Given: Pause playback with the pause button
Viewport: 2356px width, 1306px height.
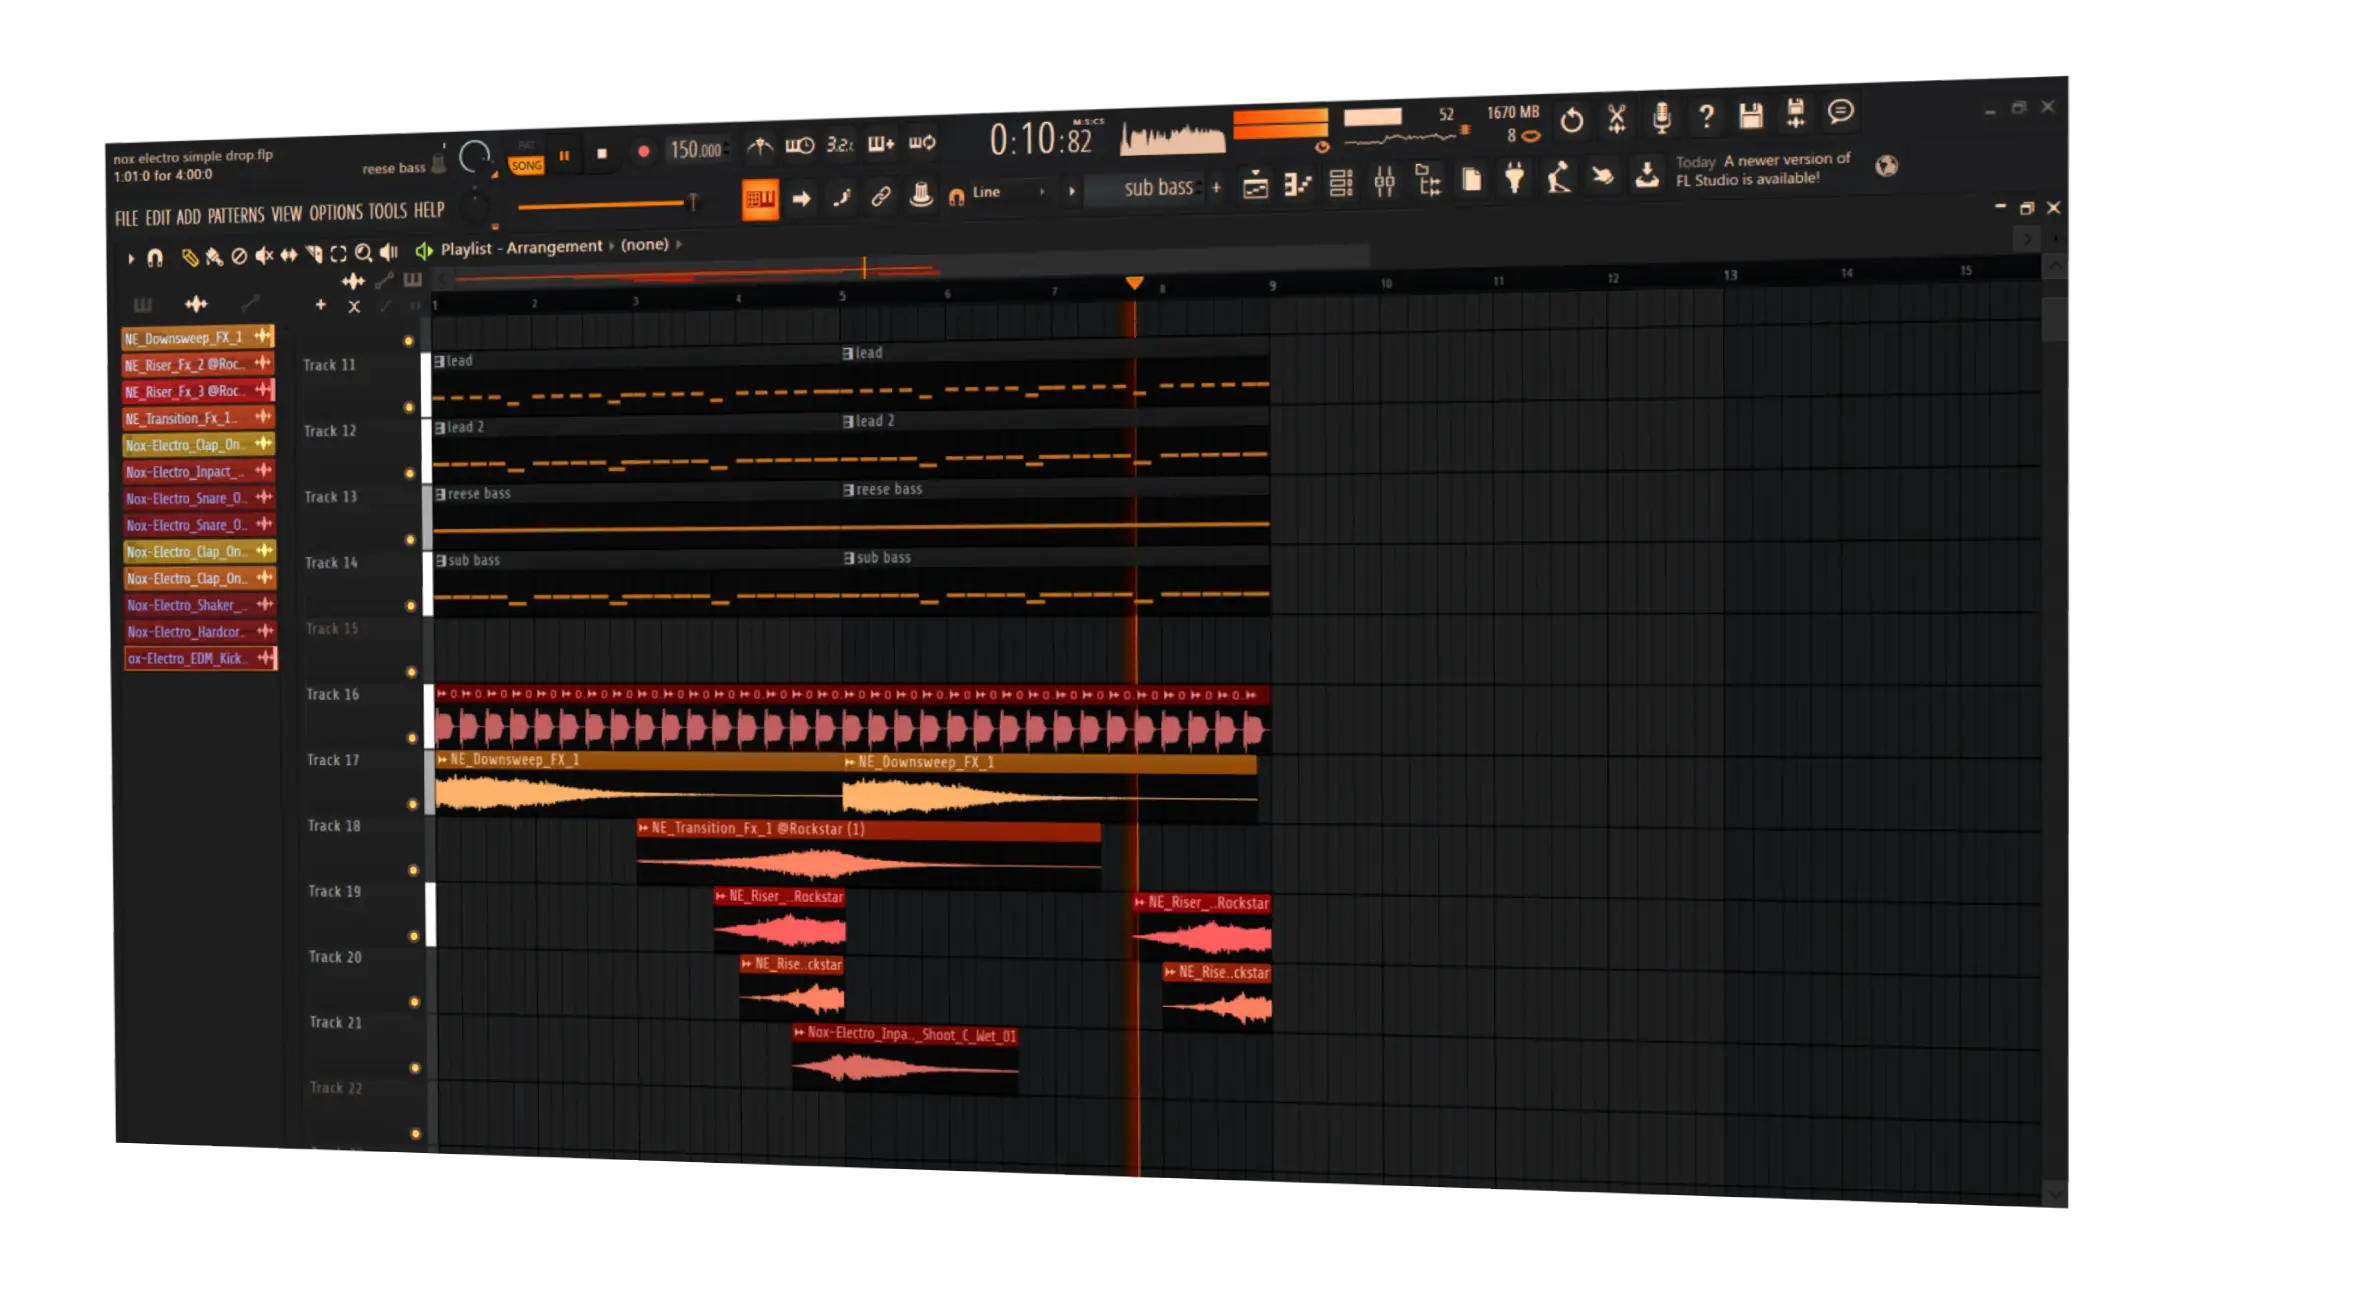Looking at the screenshot, I should (x=564, y=155).
